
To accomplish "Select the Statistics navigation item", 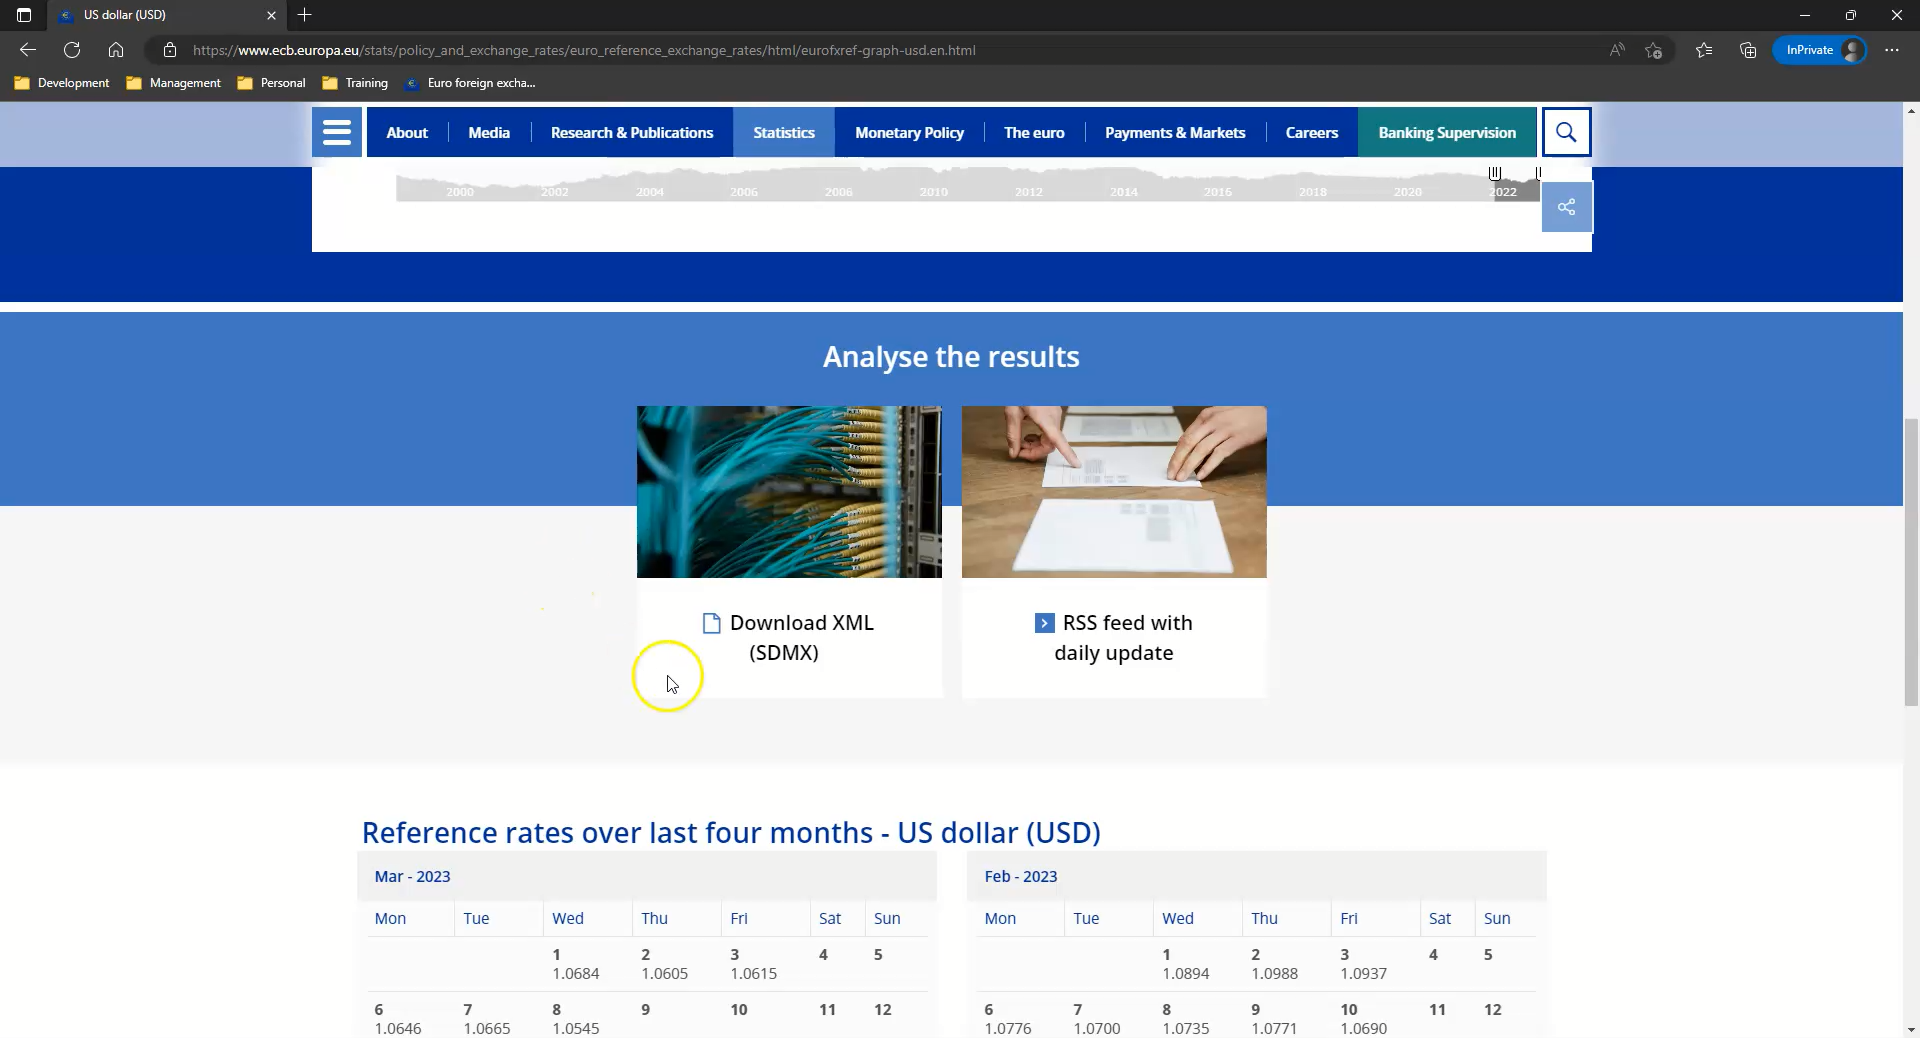I will click(784, 132).
